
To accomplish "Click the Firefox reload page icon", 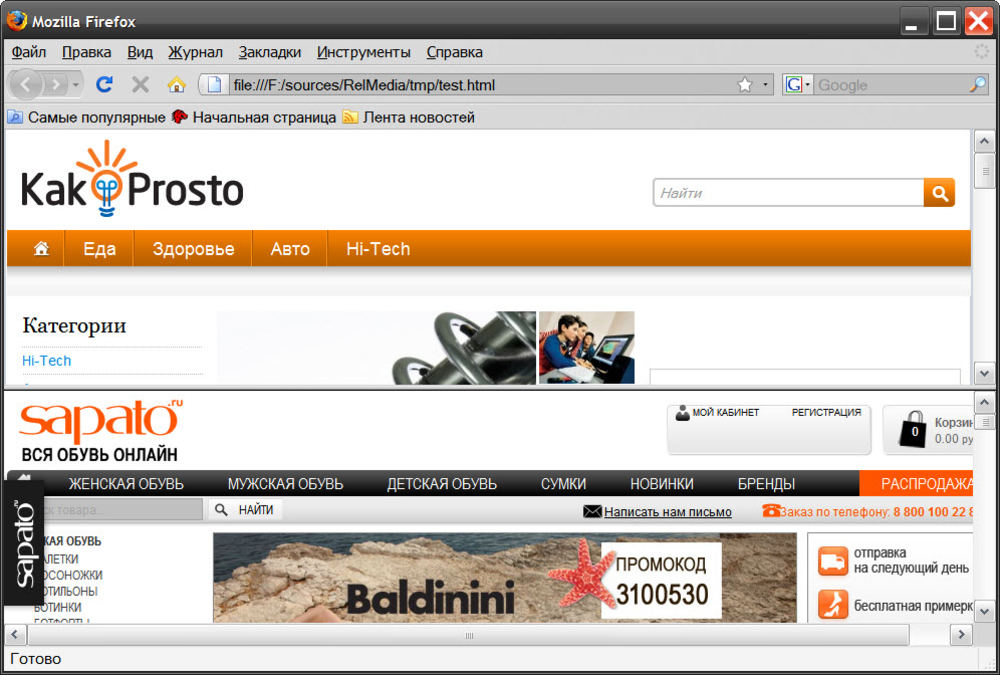I will [104, 85].
